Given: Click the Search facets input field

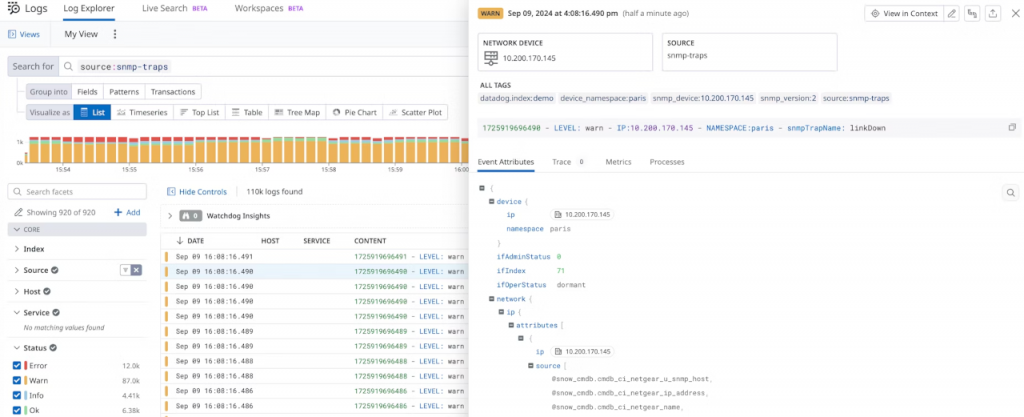Looking at the screenshot, I should click(x=80, y=191).
